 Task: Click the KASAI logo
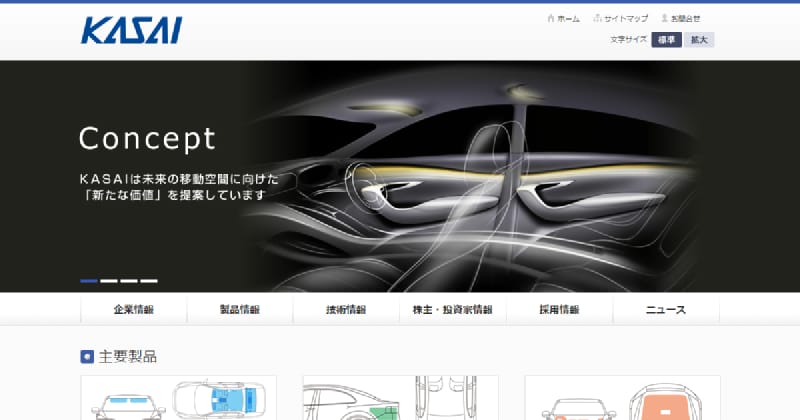click(x=131, y=30)
